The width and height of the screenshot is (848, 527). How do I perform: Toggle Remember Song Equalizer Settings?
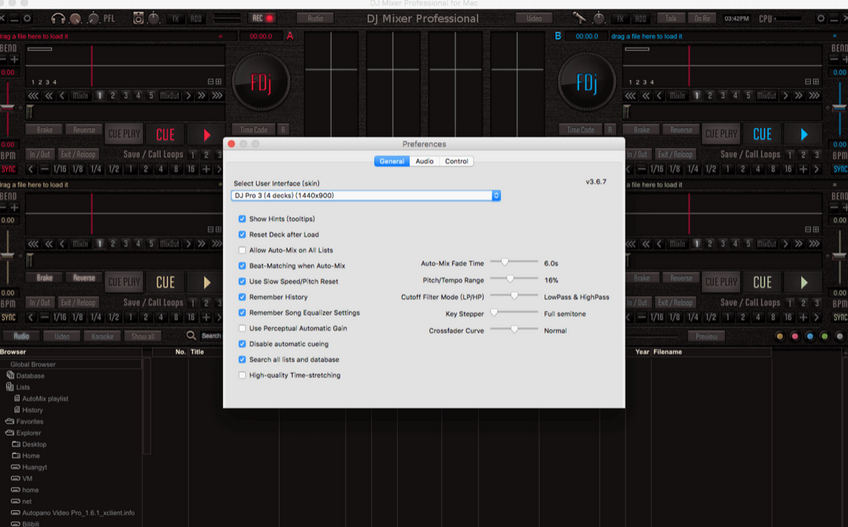[x=242, y=313]
